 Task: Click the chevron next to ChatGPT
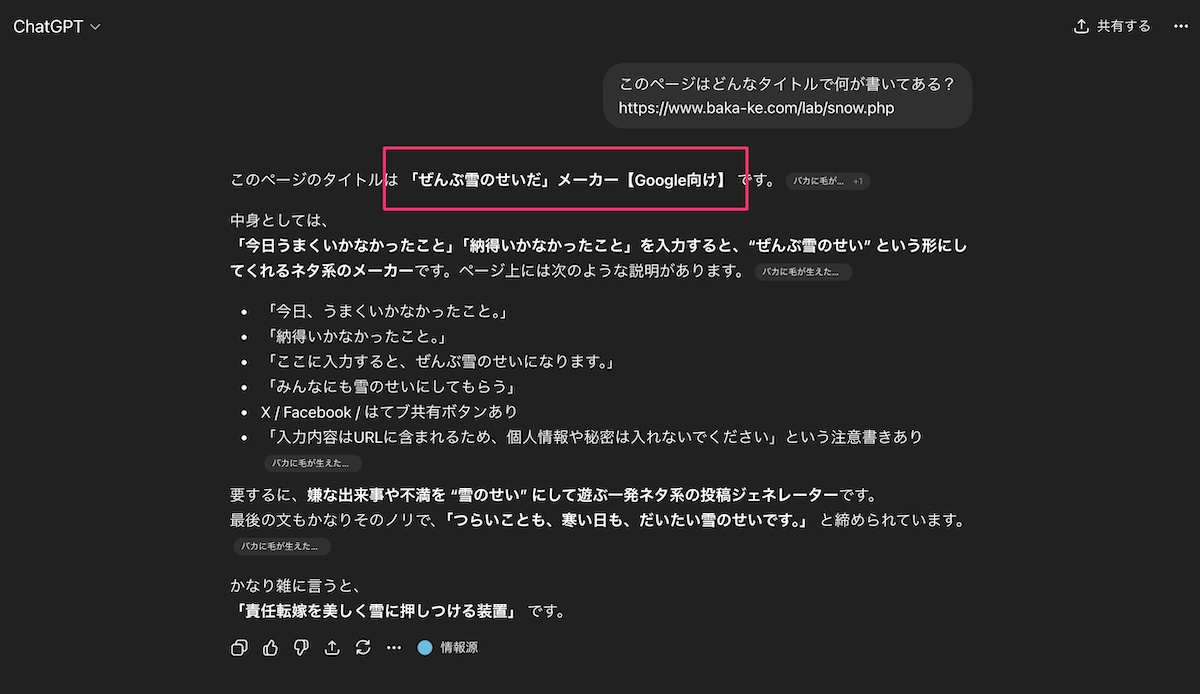click(x=96, y=28)
